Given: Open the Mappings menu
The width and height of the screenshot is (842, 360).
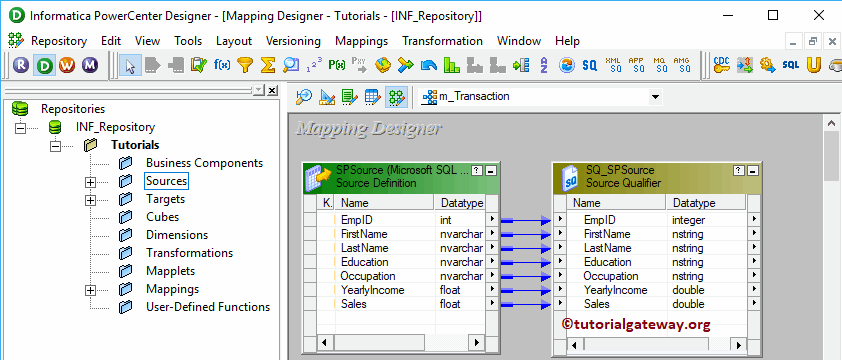Looking at the screenshot, I should click(361, 41).
